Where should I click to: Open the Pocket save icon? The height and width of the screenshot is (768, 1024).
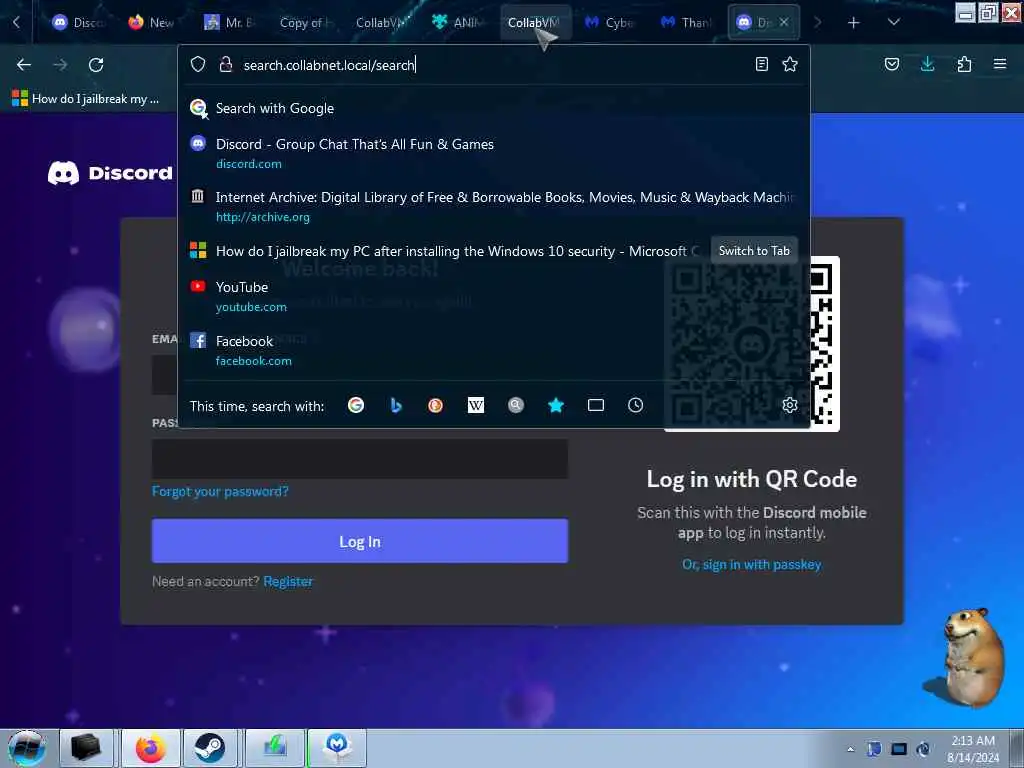[x=892, y=64]
